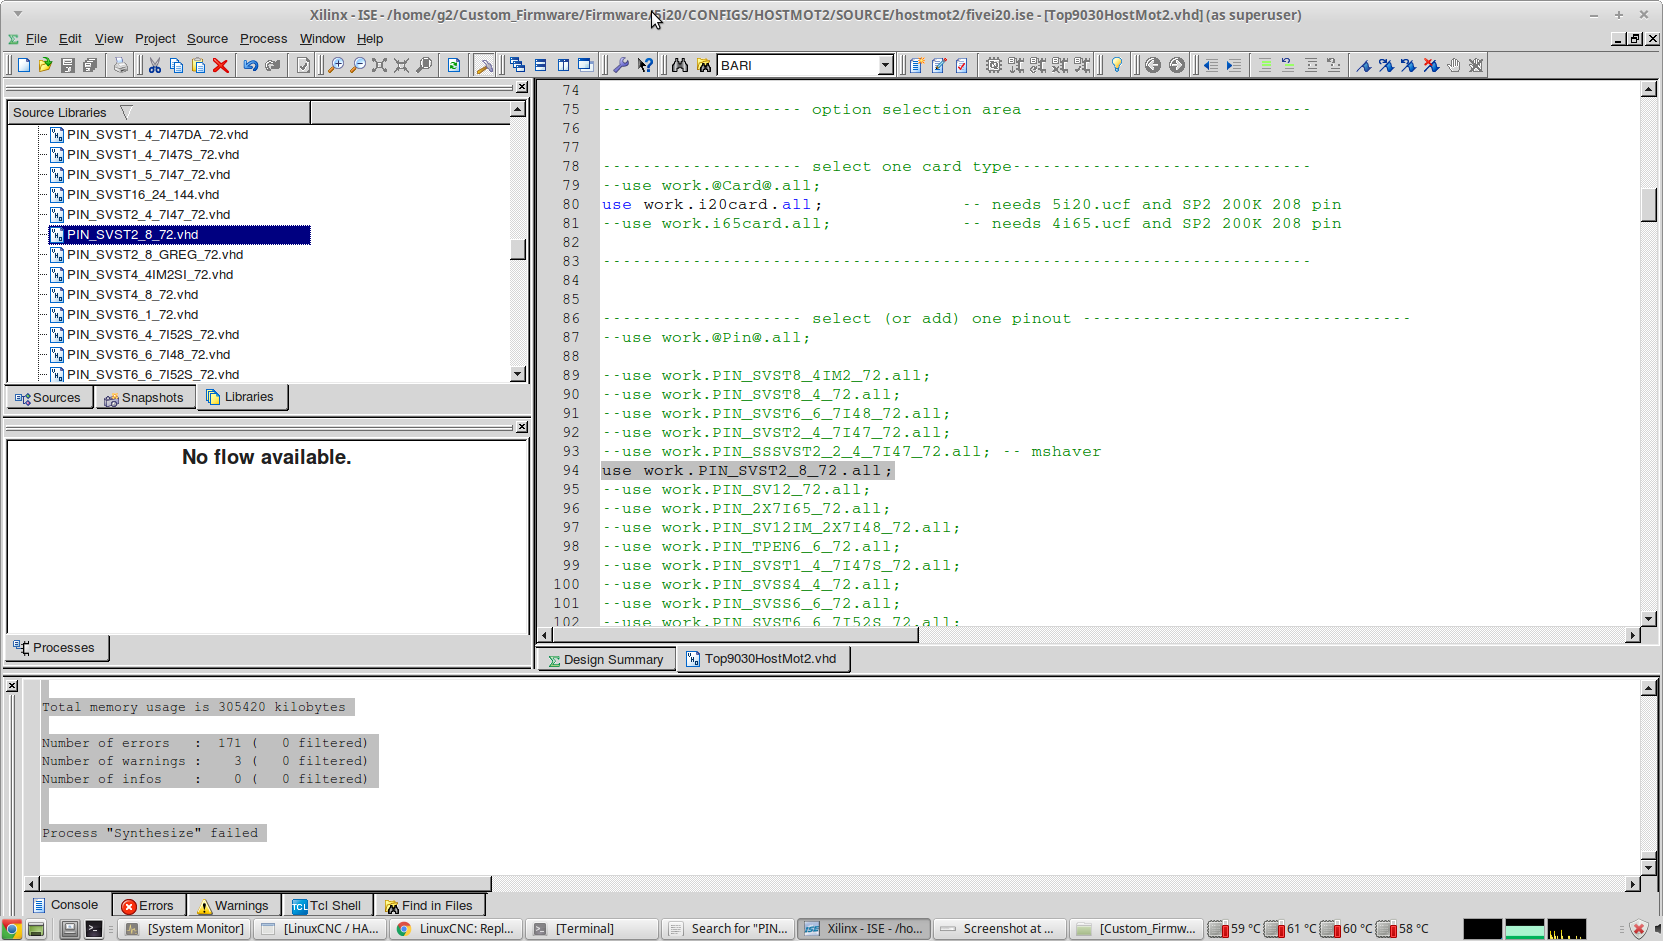Click the Find in Files toolbar icon
This screenshot has width=1663, height=941.
pyautogui.click(x=704, y=65)
